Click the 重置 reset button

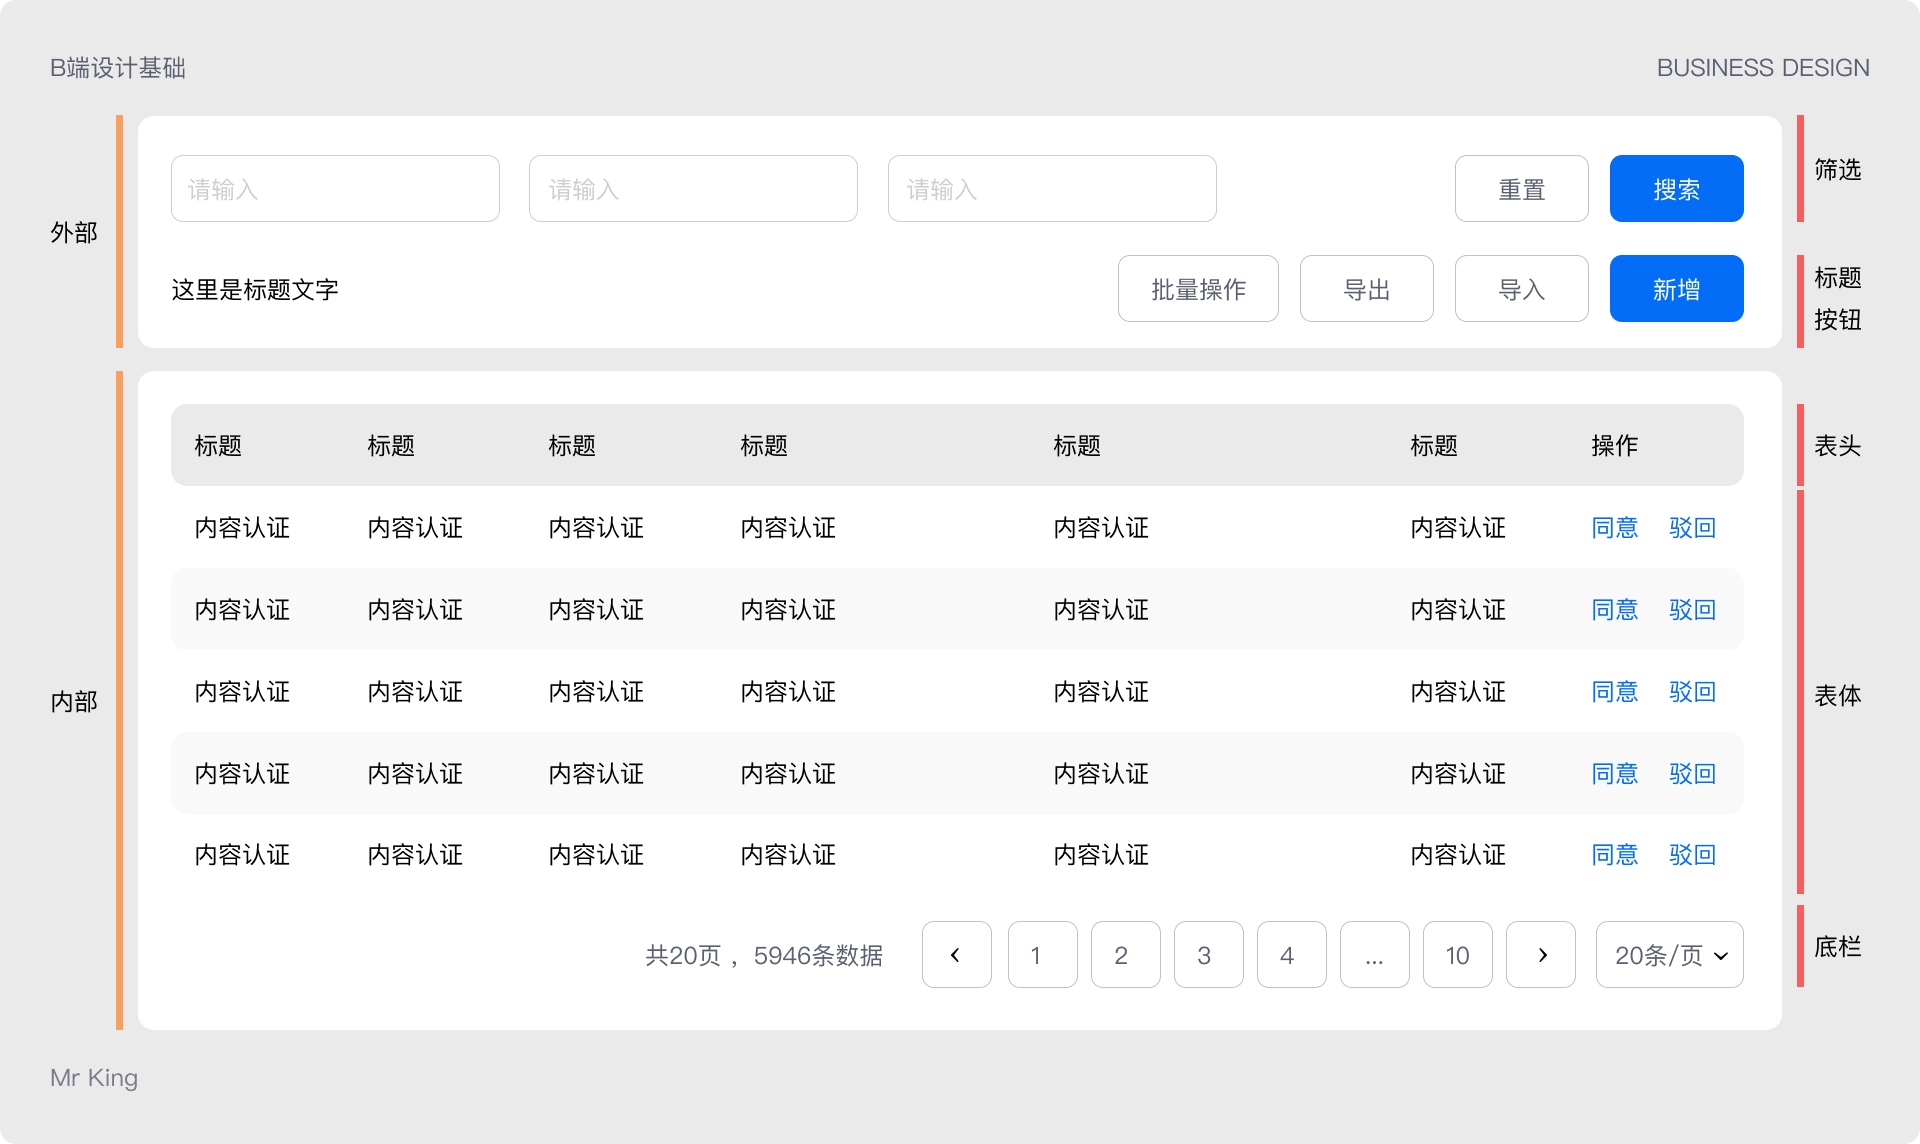pyautogui.click(x=1521, y=188)
